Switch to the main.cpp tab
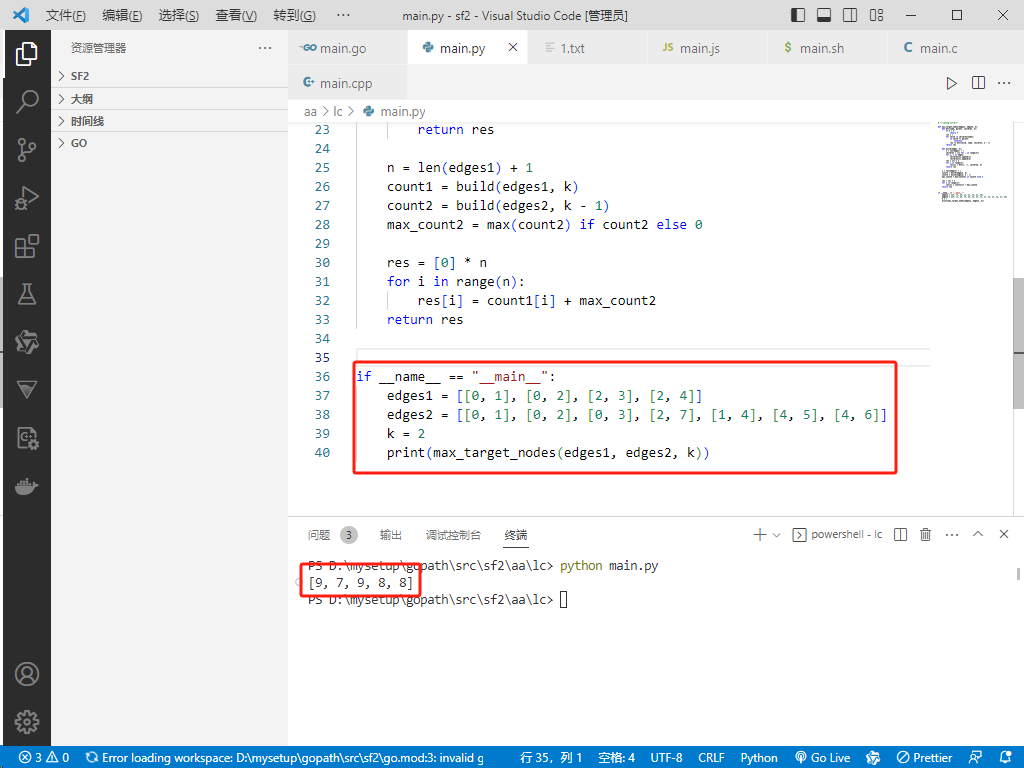The width and height of the screenshot is (1024, 768). 347,83
